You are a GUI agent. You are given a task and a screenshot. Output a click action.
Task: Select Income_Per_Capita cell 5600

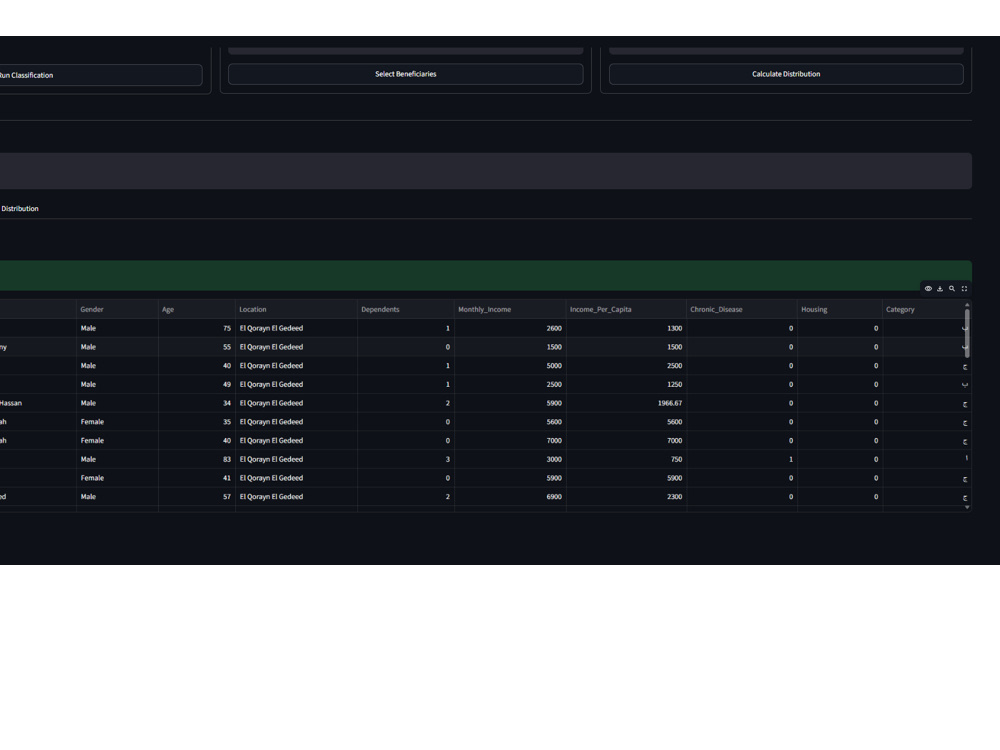click(626, 422)
